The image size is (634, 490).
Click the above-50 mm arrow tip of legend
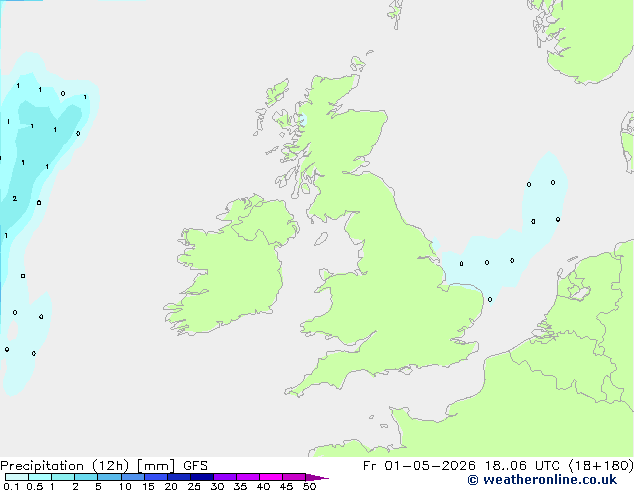coord(317,477)
